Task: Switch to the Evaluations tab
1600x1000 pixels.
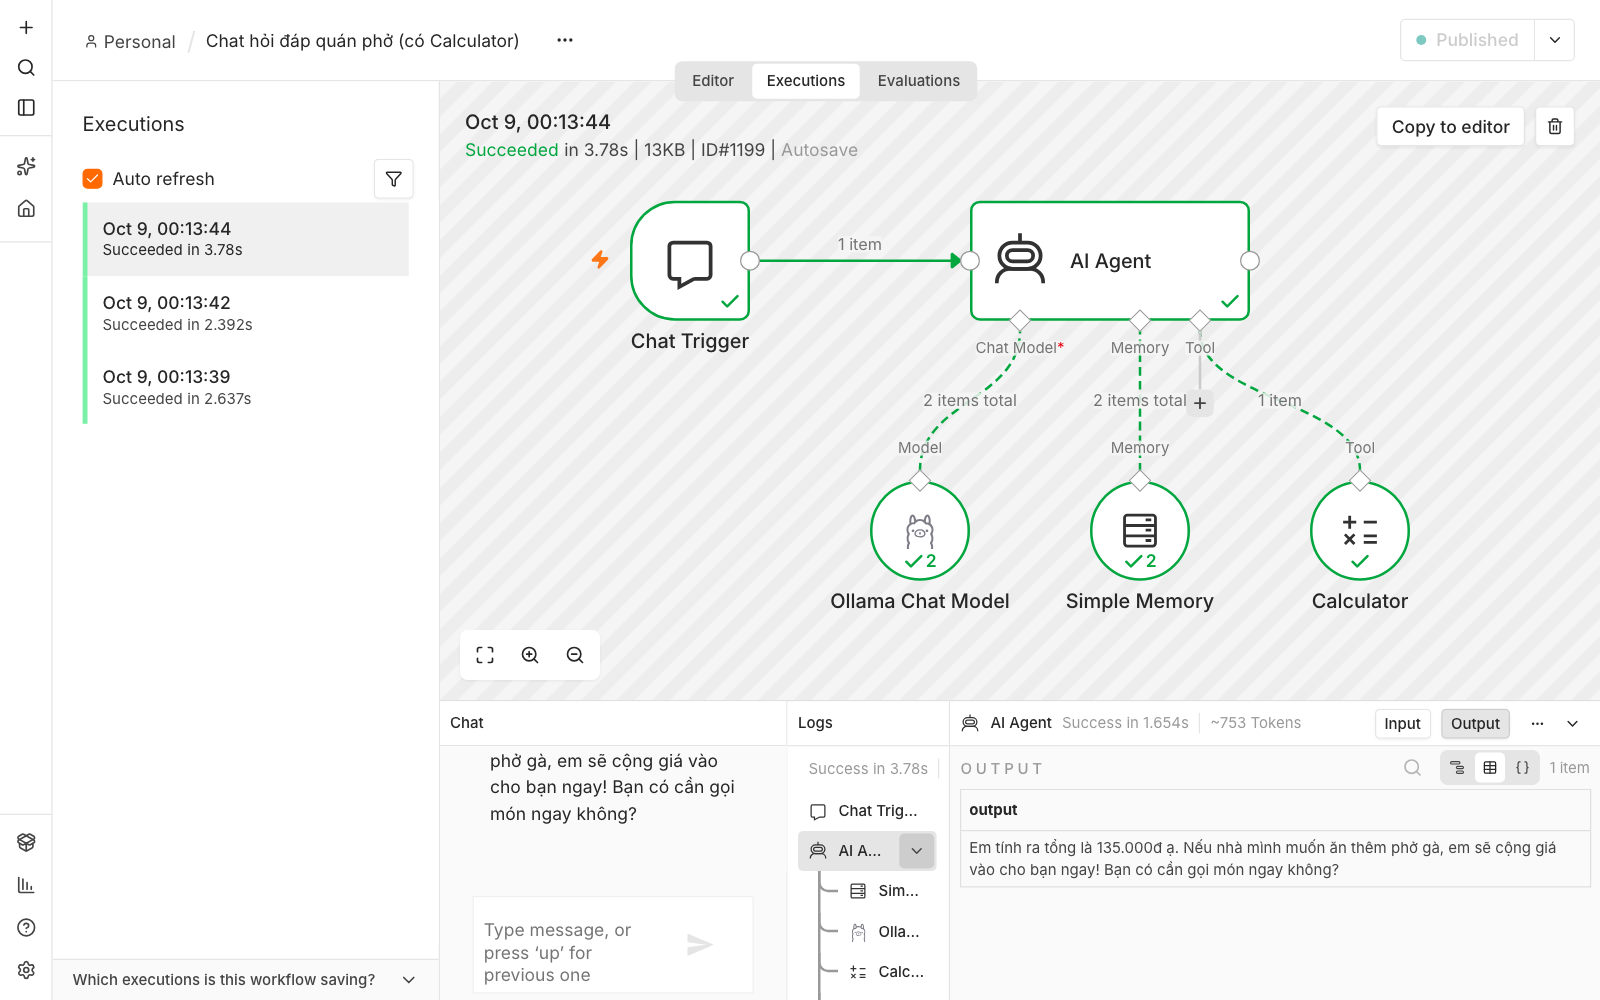Action: [919, 81]
